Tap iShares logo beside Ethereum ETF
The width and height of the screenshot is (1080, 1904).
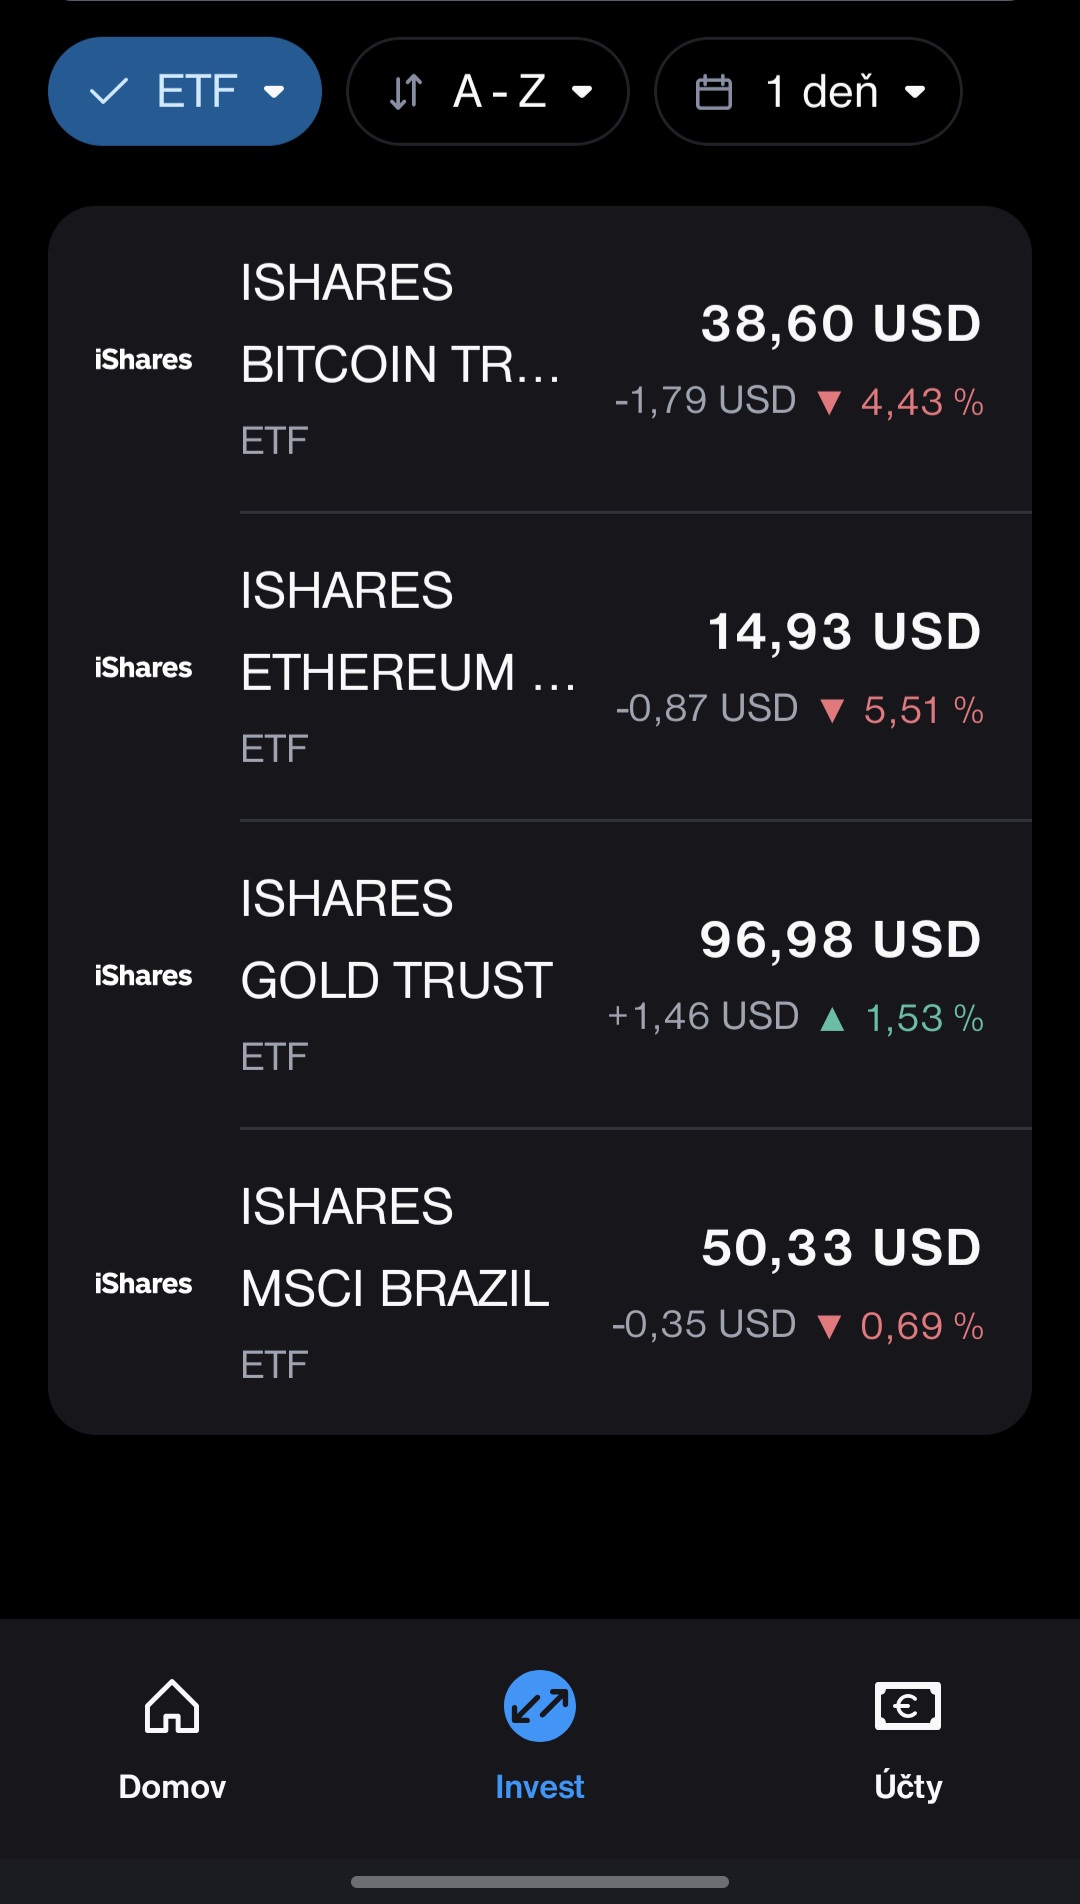coord(143,668)
